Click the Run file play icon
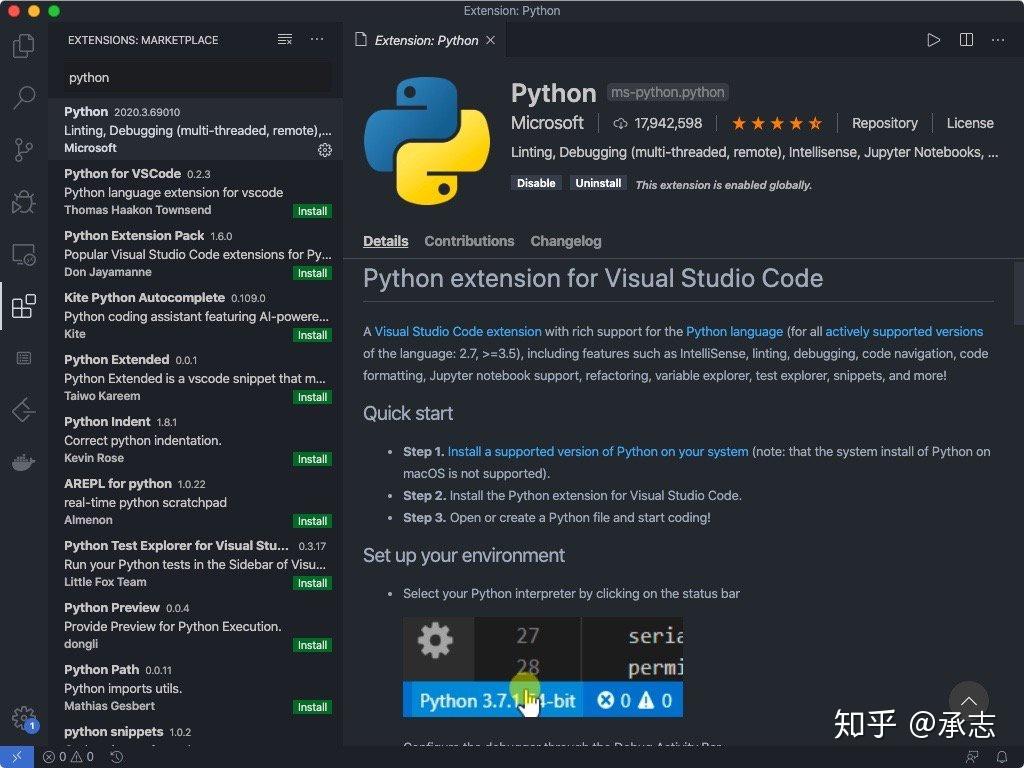 pos(933,40)
